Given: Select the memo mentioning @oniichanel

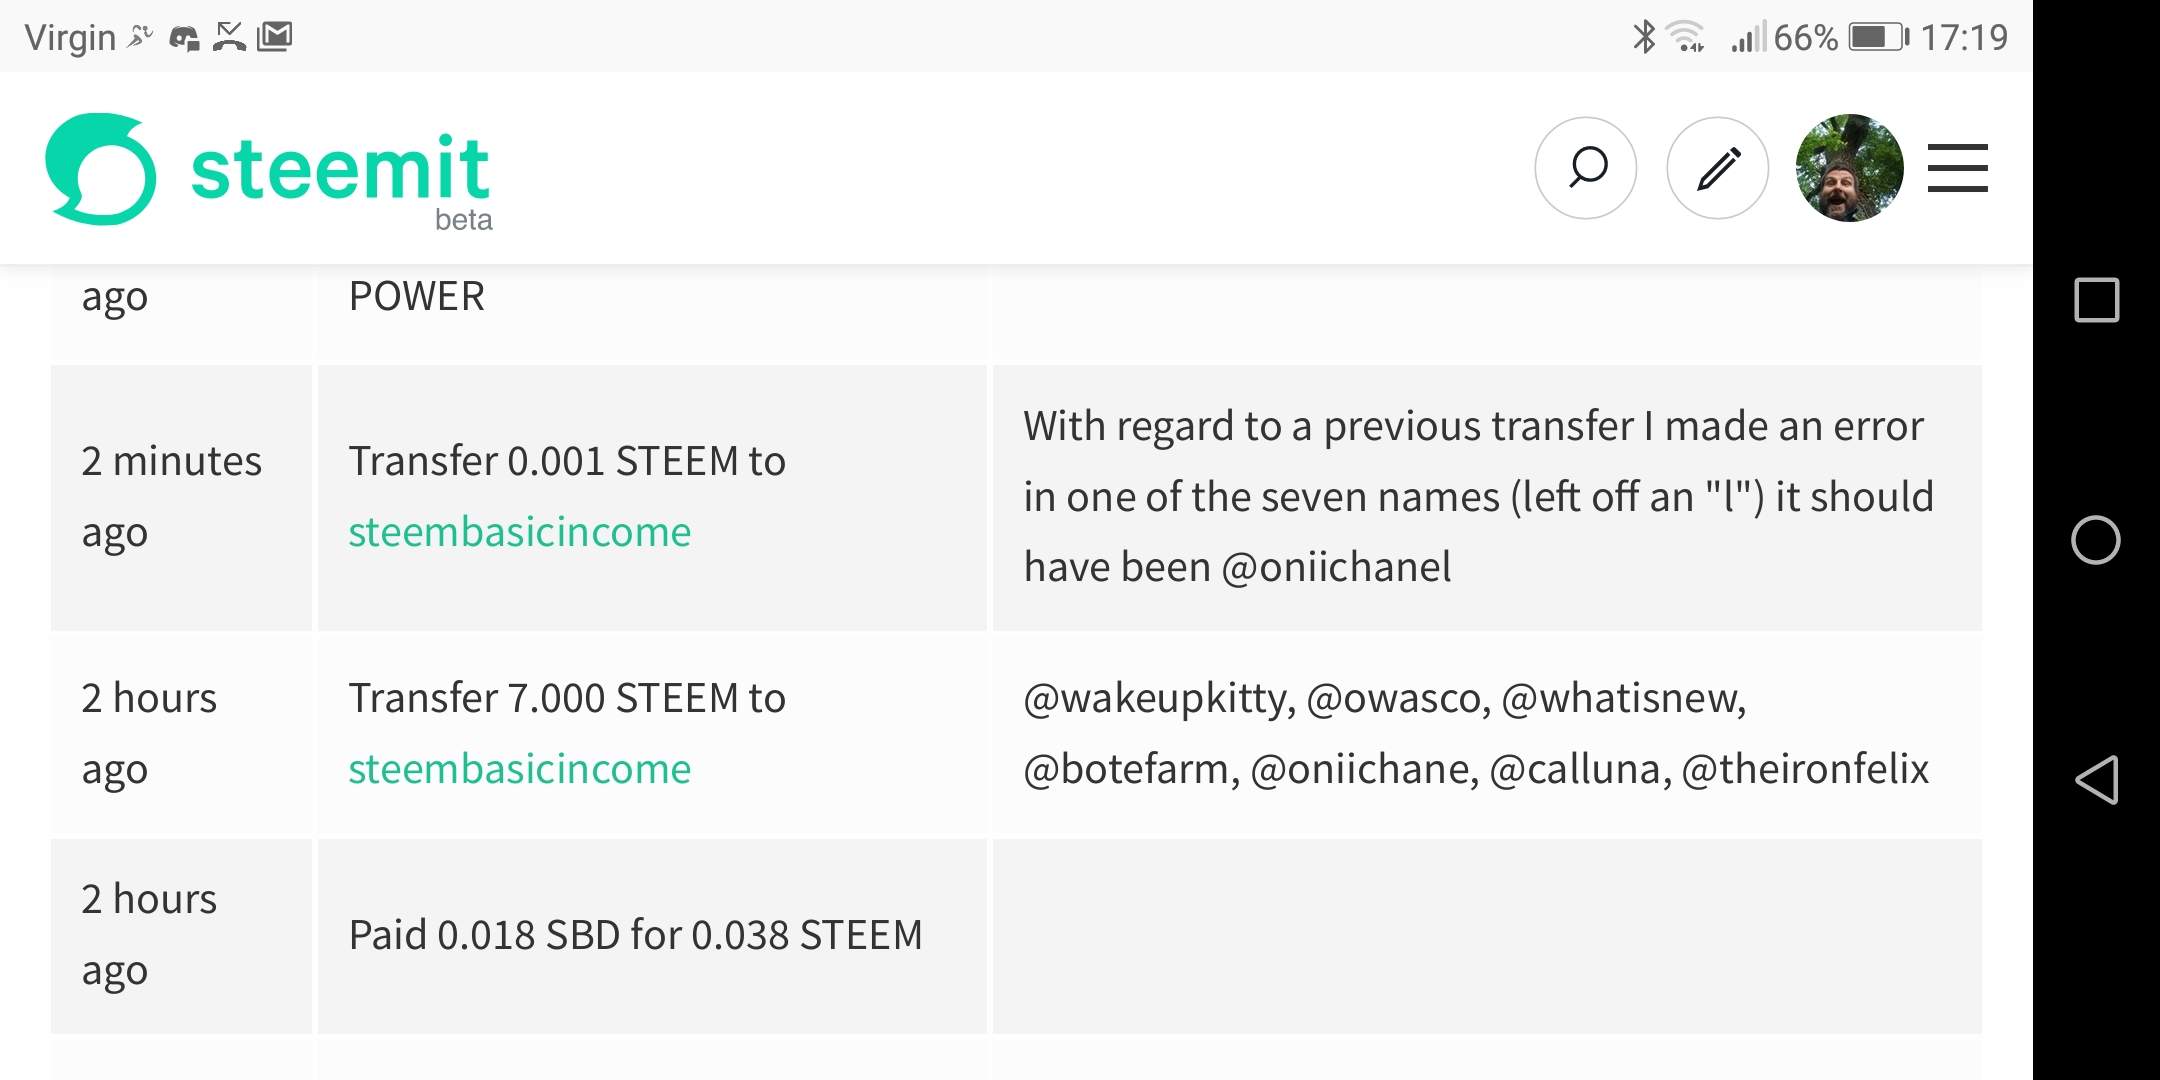Looking at the screenshot, I should (x=1478, y=497).
